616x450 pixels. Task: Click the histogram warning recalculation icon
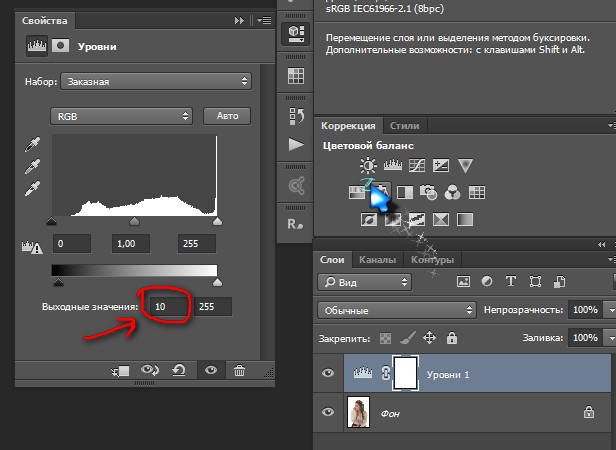(x=32, y=247)
